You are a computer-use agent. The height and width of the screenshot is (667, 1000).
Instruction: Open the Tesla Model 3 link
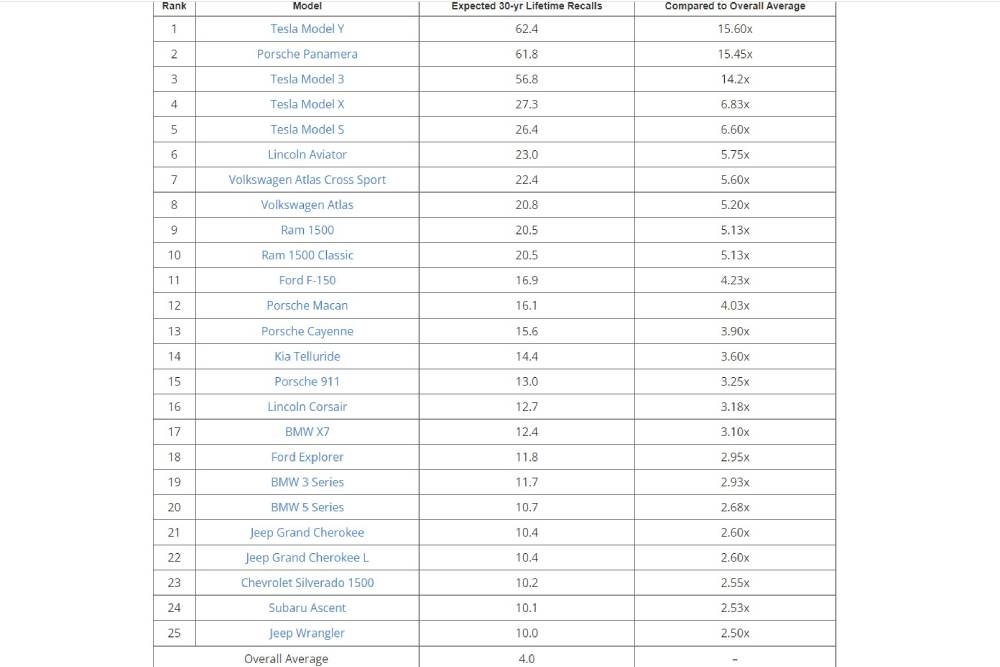pyautogui.click(x=307, y=79)
